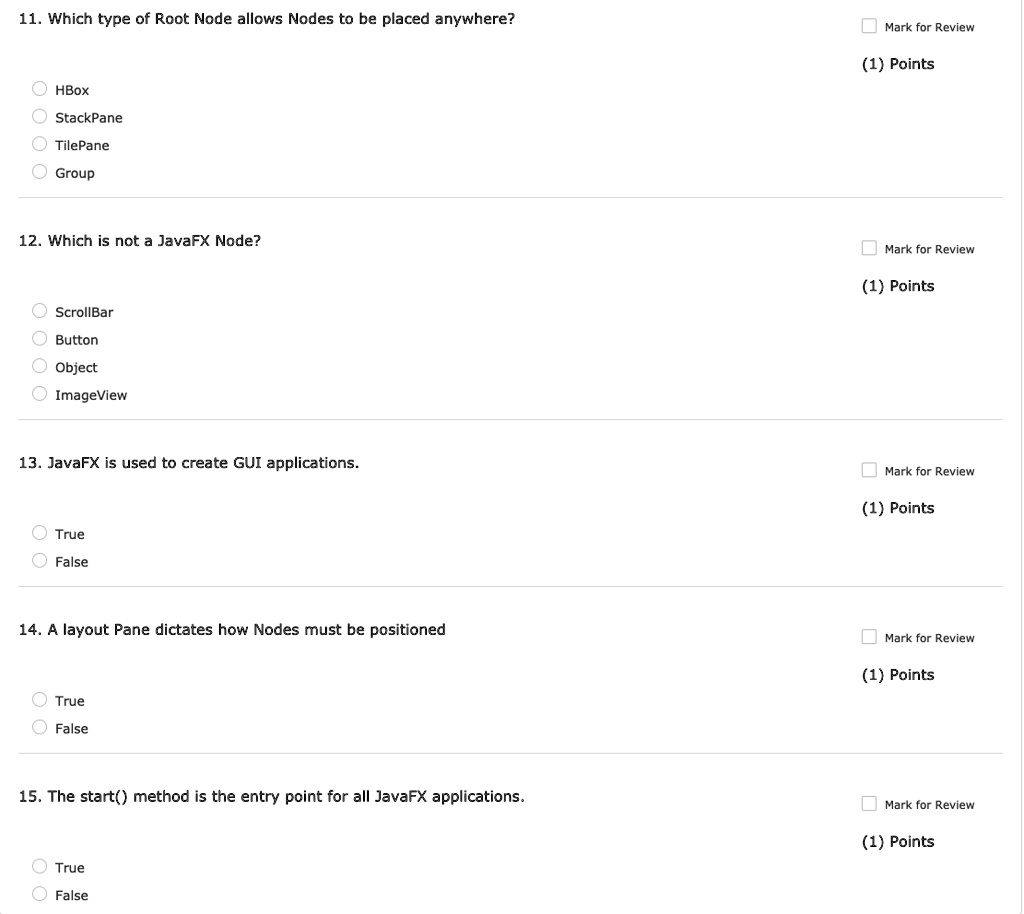
Task: Select False for layout Pane question 14
Action: coord(40,727)
